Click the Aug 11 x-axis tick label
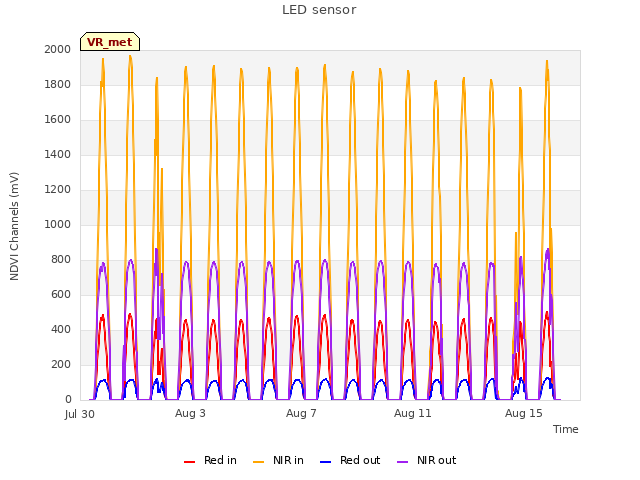The width and height of the screenshot is (640, 480). [413, 413]
